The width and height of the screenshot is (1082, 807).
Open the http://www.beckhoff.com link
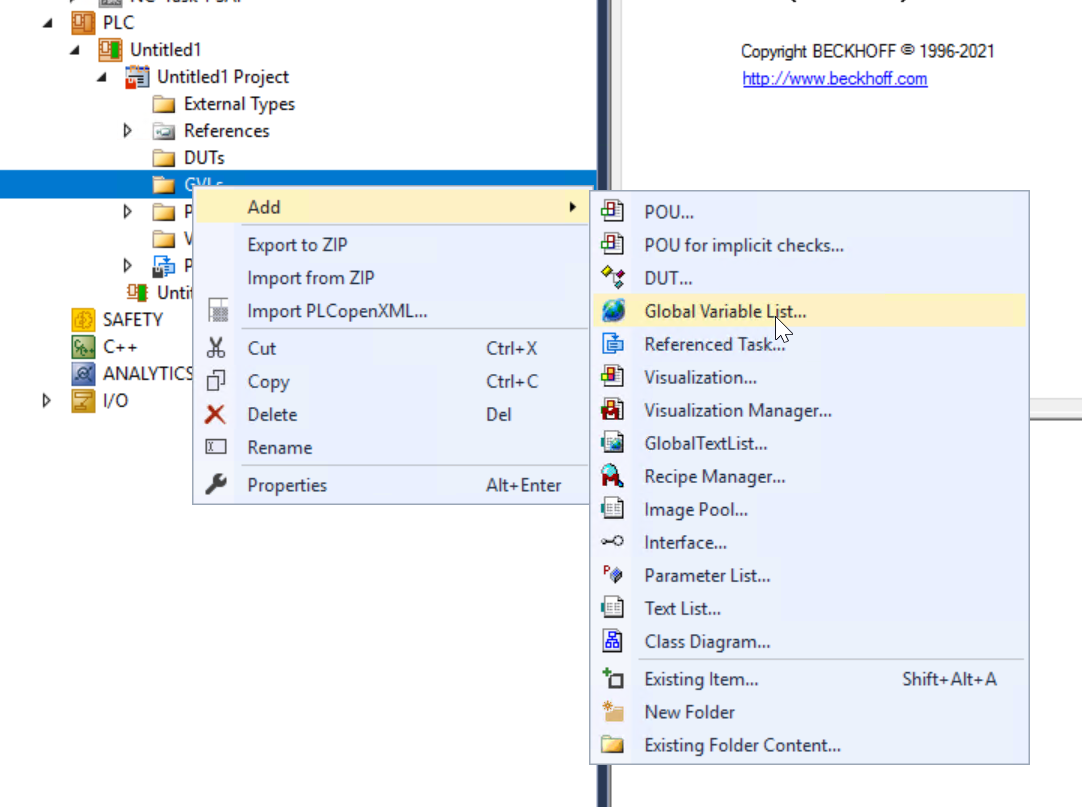click(835, 79)
